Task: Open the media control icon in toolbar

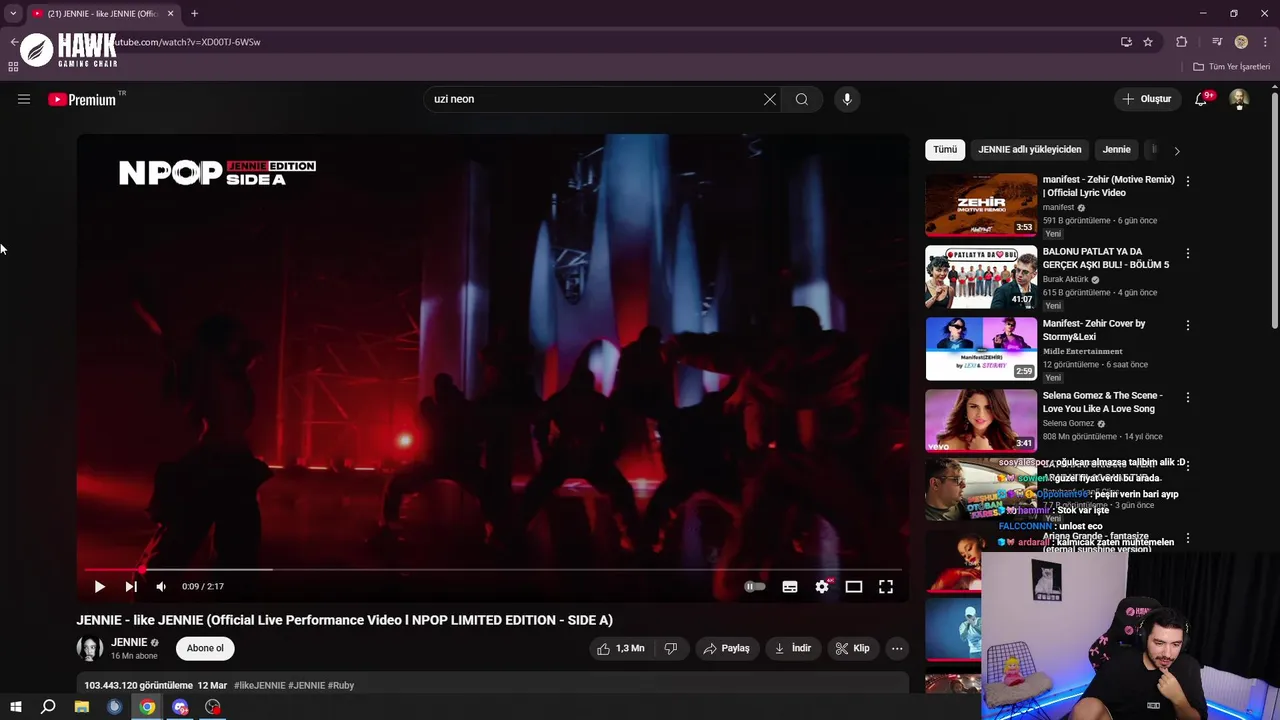Action: (1217, 42)
